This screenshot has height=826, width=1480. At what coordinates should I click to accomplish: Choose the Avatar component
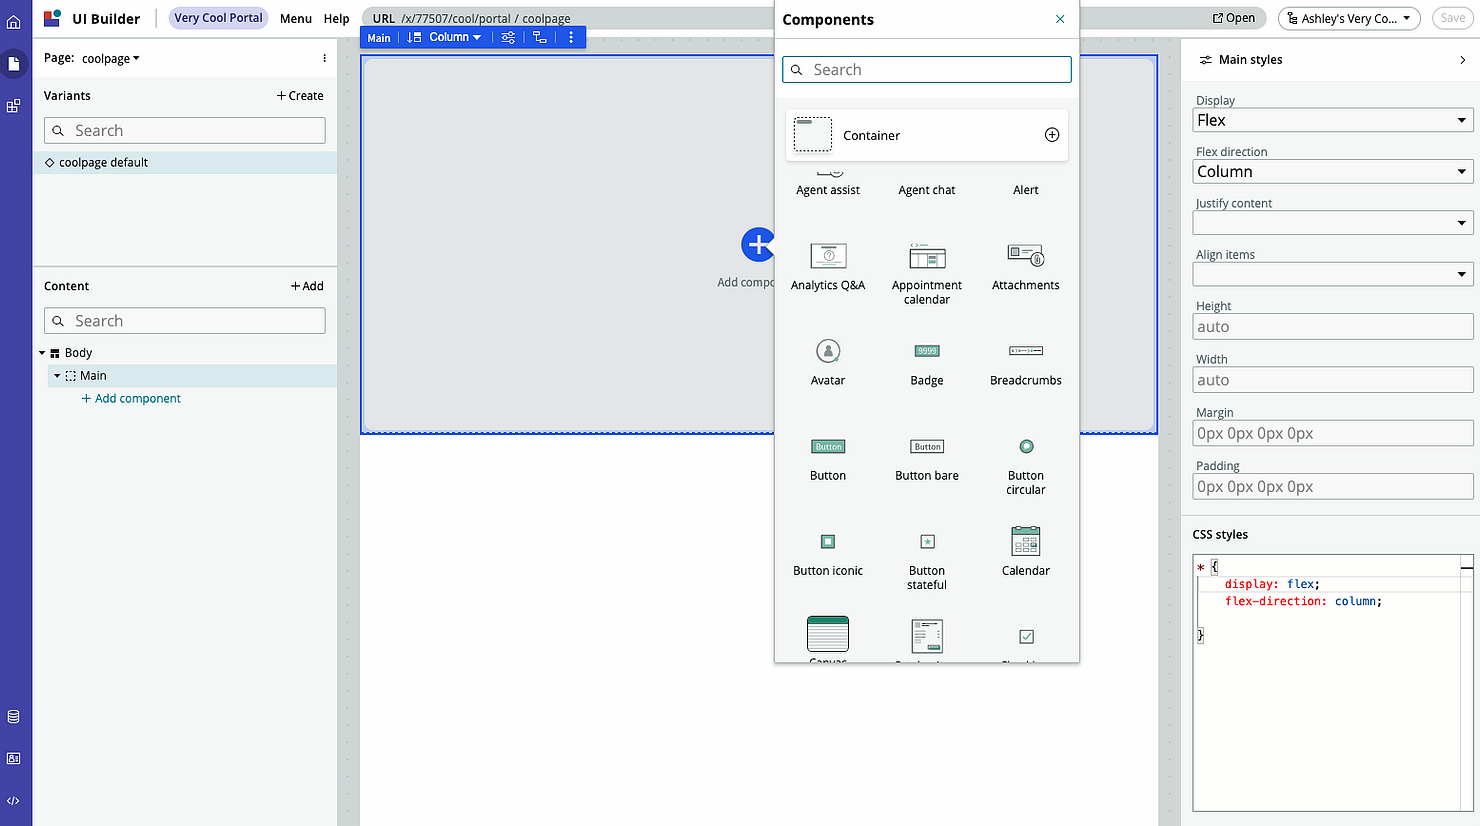coord(828,362)
